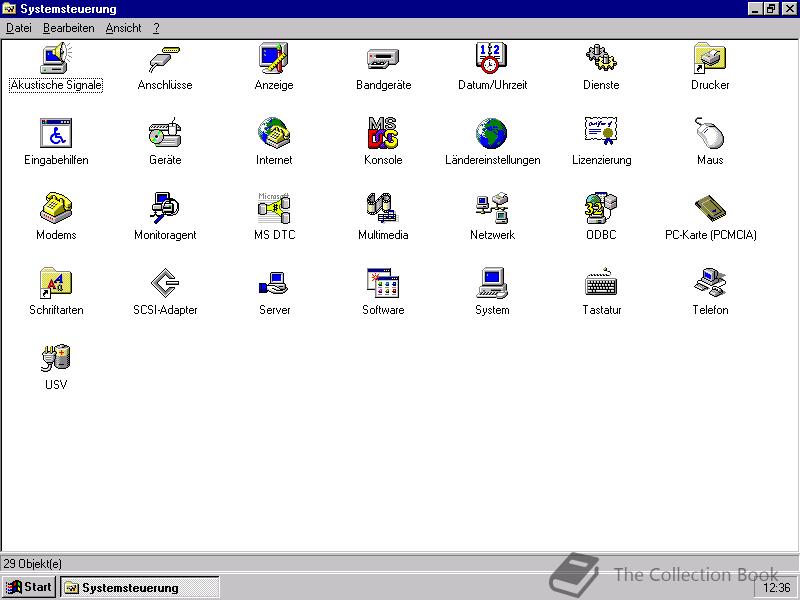The width and height of the screenshot is (800, 600).
Task: Select the Monitoragent icon
Action: click(x=165, y=208)
